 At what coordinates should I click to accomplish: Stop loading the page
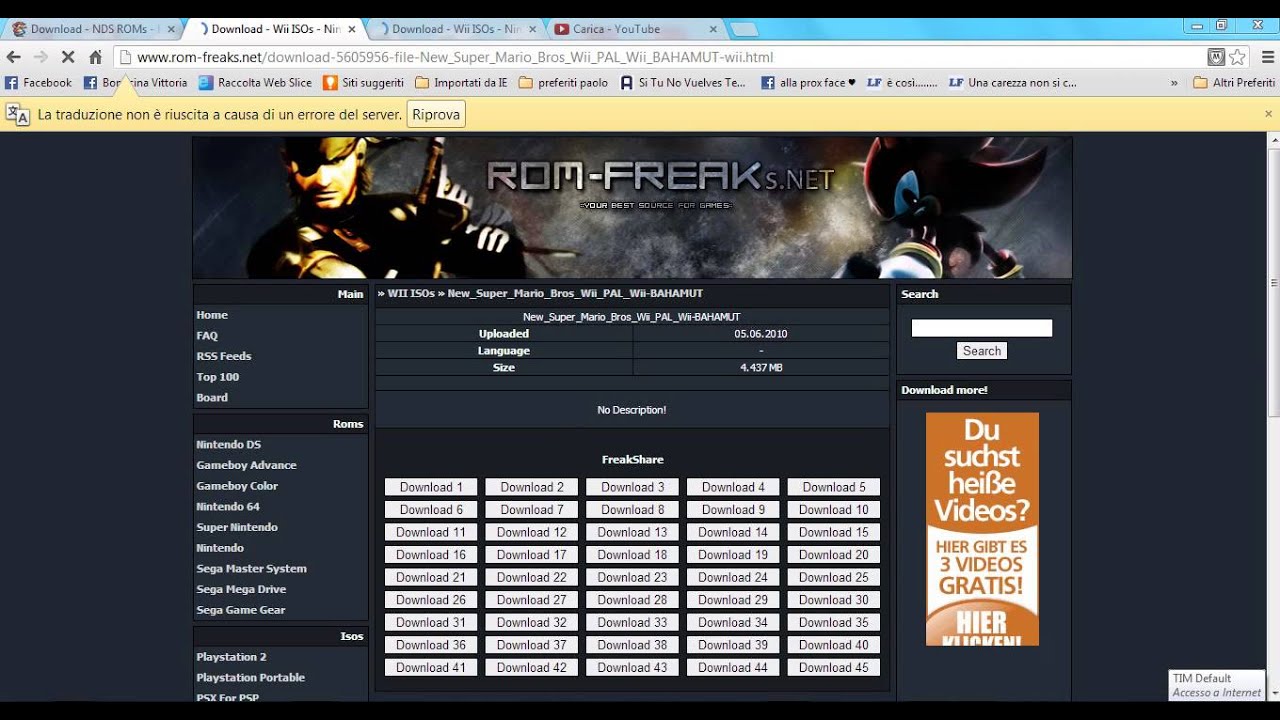[x=68, y=57]
